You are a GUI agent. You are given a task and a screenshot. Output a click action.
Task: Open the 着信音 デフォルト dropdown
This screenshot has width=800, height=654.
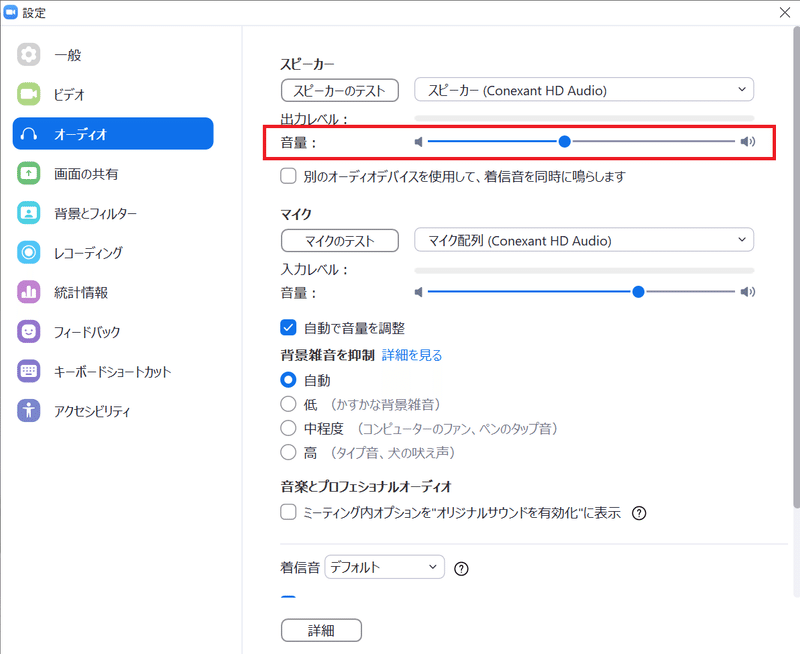[385, 566]
